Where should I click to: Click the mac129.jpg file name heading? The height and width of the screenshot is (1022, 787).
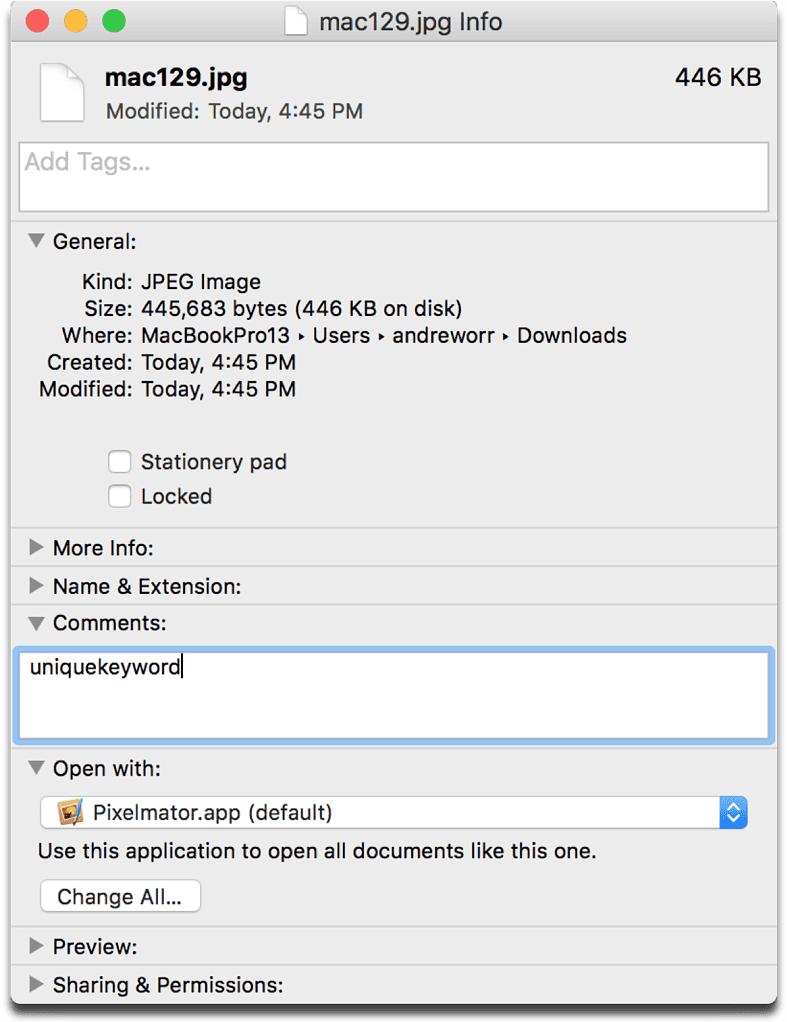coord(176,77)
